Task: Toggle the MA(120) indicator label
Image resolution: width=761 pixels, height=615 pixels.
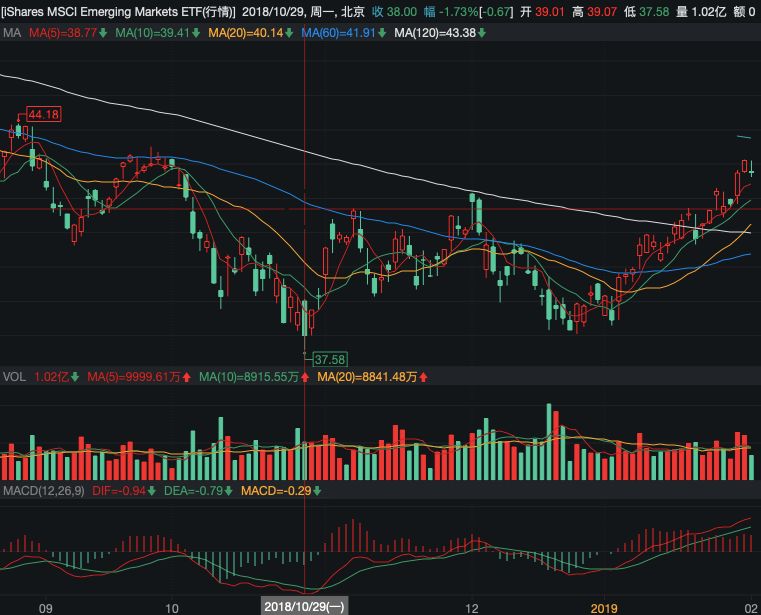Action: click(x=435, y=33)
